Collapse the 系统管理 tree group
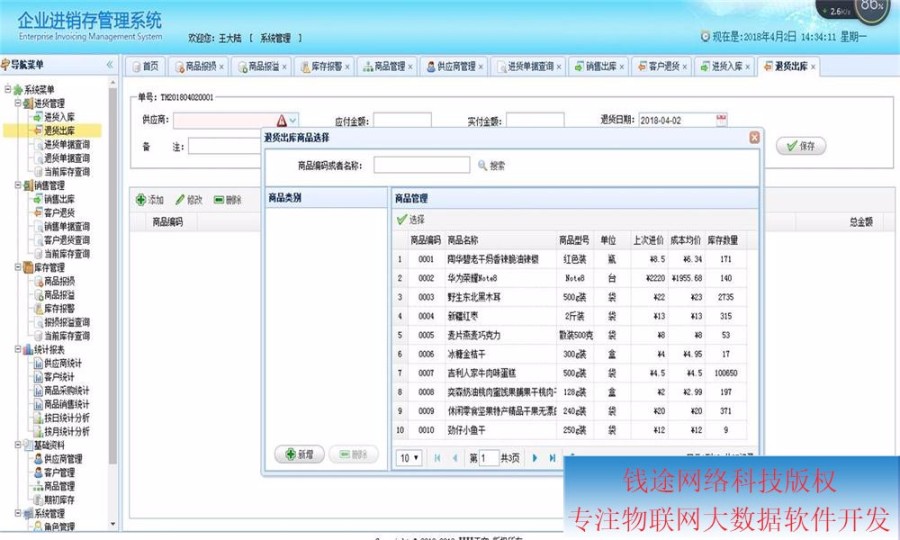This screenshot has height=540, width=900. [18, 512]
